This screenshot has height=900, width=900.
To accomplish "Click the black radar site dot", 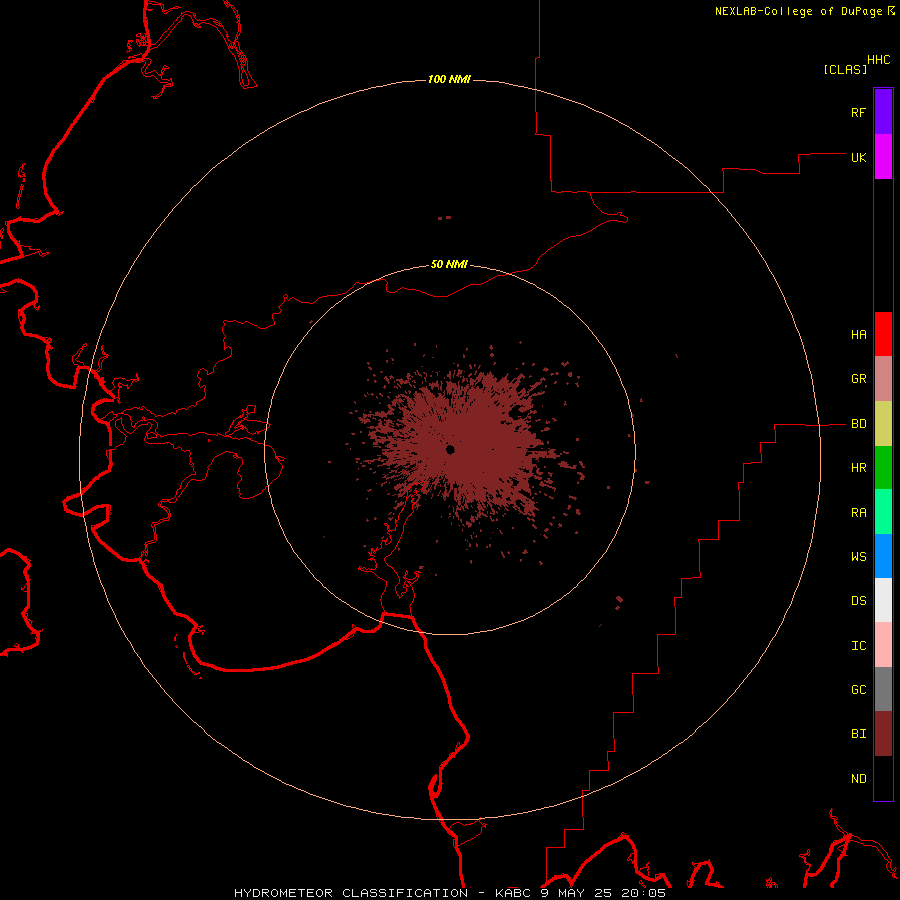I will click(x=451, y=449).
